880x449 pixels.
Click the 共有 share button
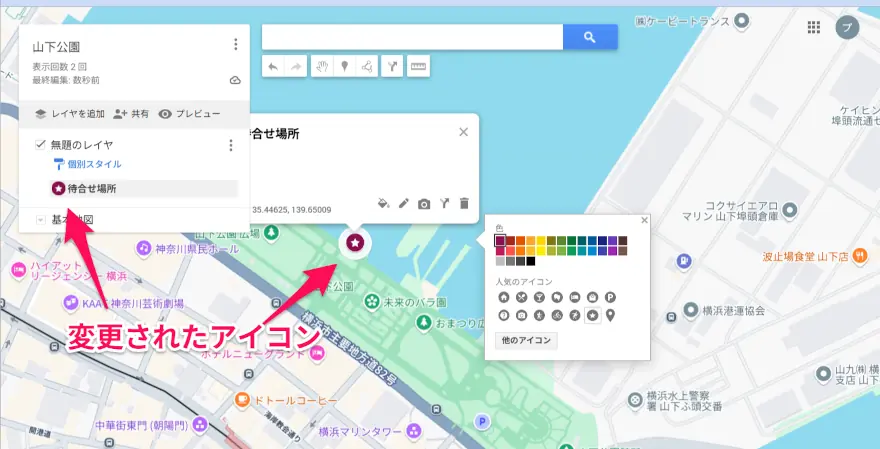click(x=131, y=114)
